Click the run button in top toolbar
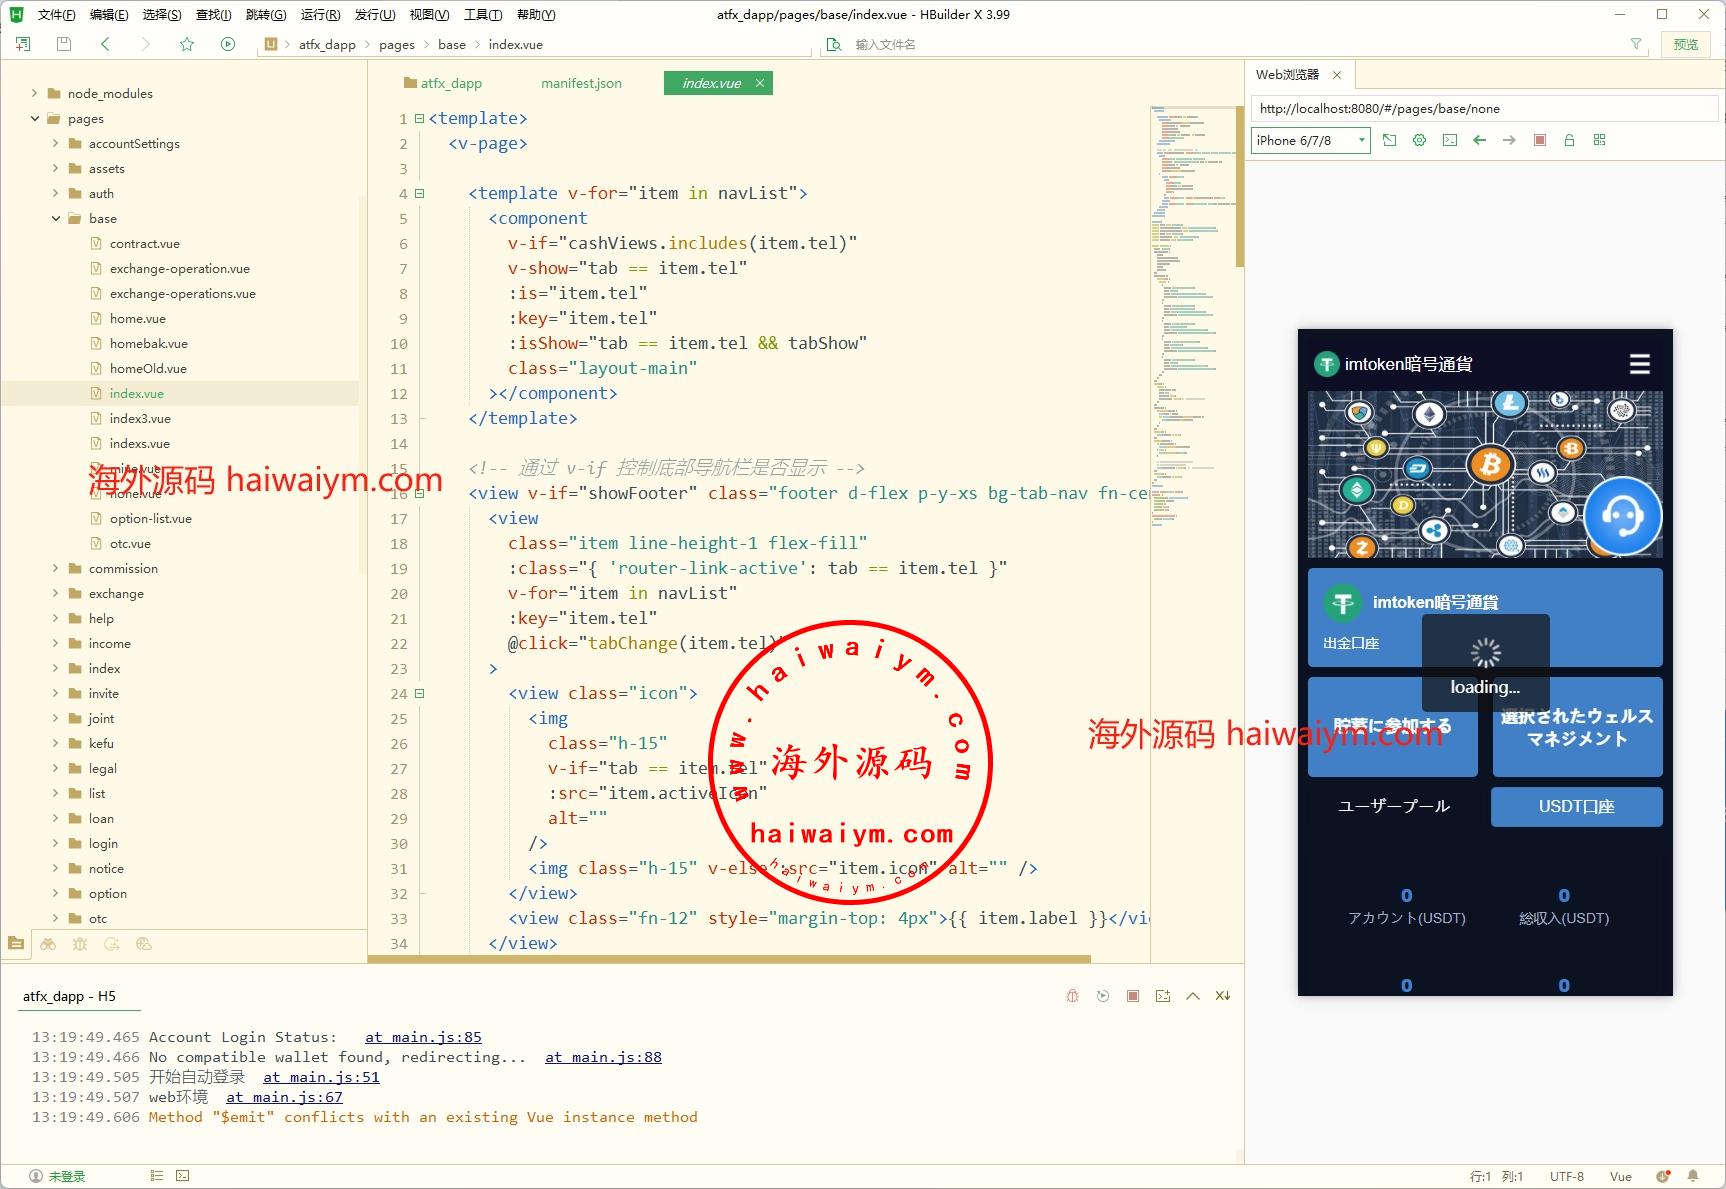Image resolution: width=1726 pixels, height=1189 pixels. point(228,44)
